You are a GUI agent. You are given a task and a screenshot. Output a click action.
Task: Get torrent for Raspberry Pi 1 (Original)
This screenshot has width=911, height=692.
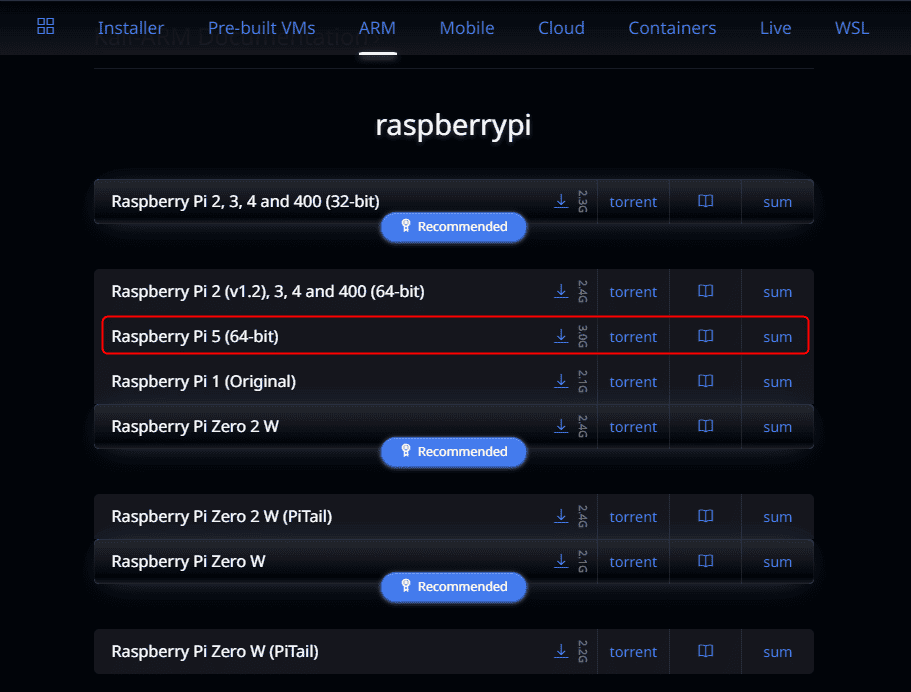coord(633,382)
